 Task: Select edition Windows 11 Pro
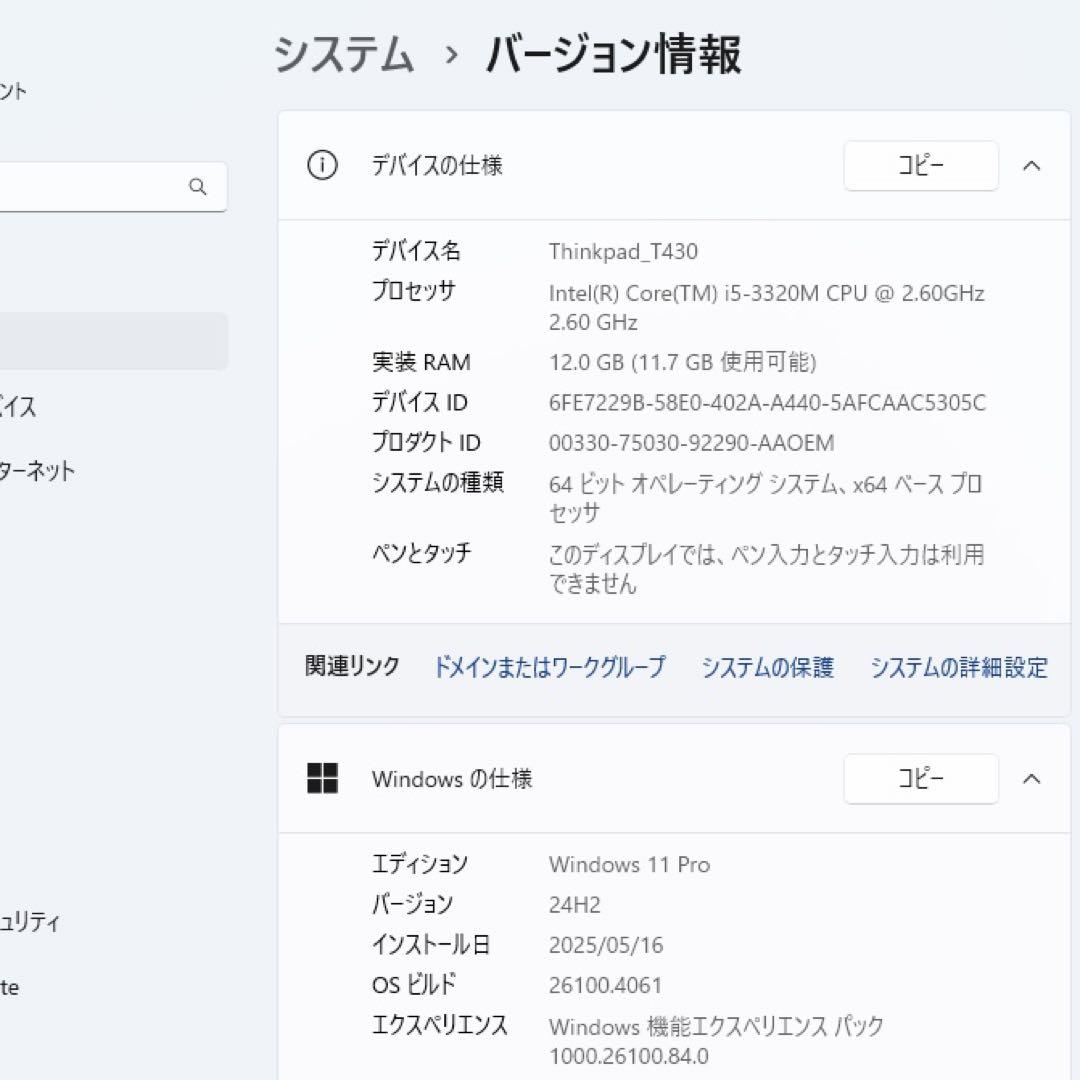point(630,864)
